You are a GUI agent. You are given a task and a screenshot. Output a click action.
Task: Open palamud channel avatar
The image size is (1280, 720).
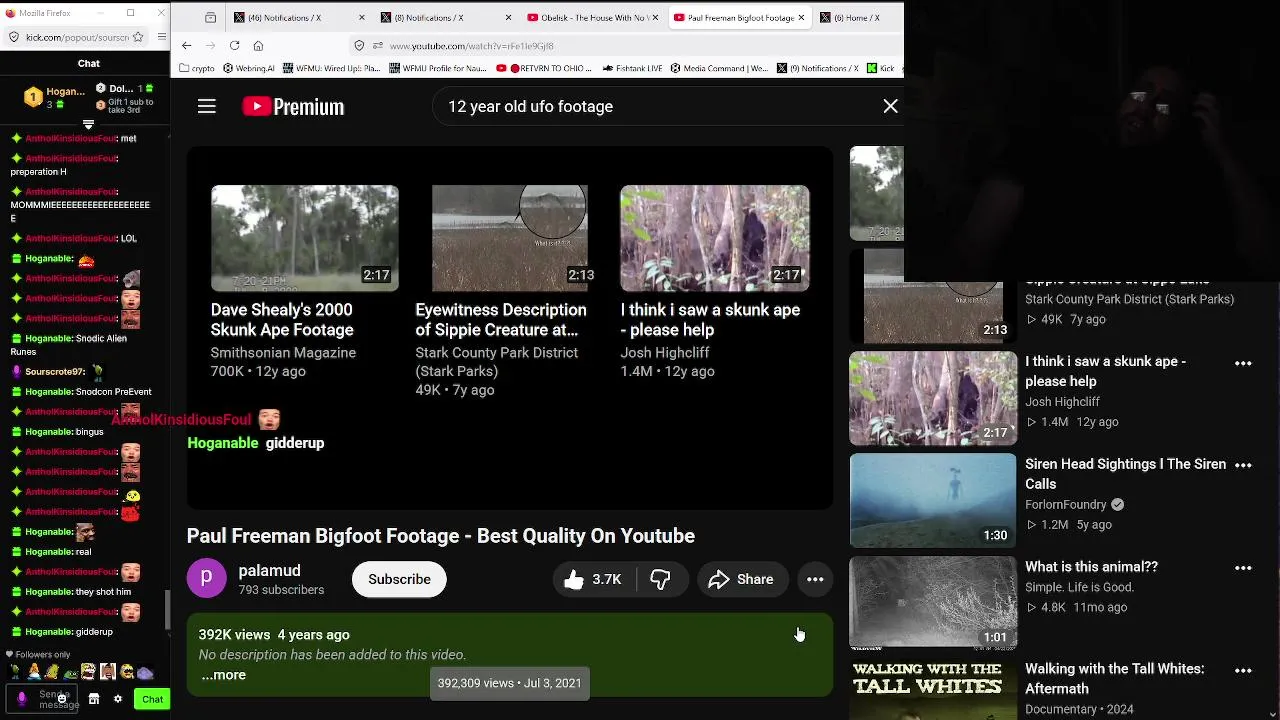207,578
